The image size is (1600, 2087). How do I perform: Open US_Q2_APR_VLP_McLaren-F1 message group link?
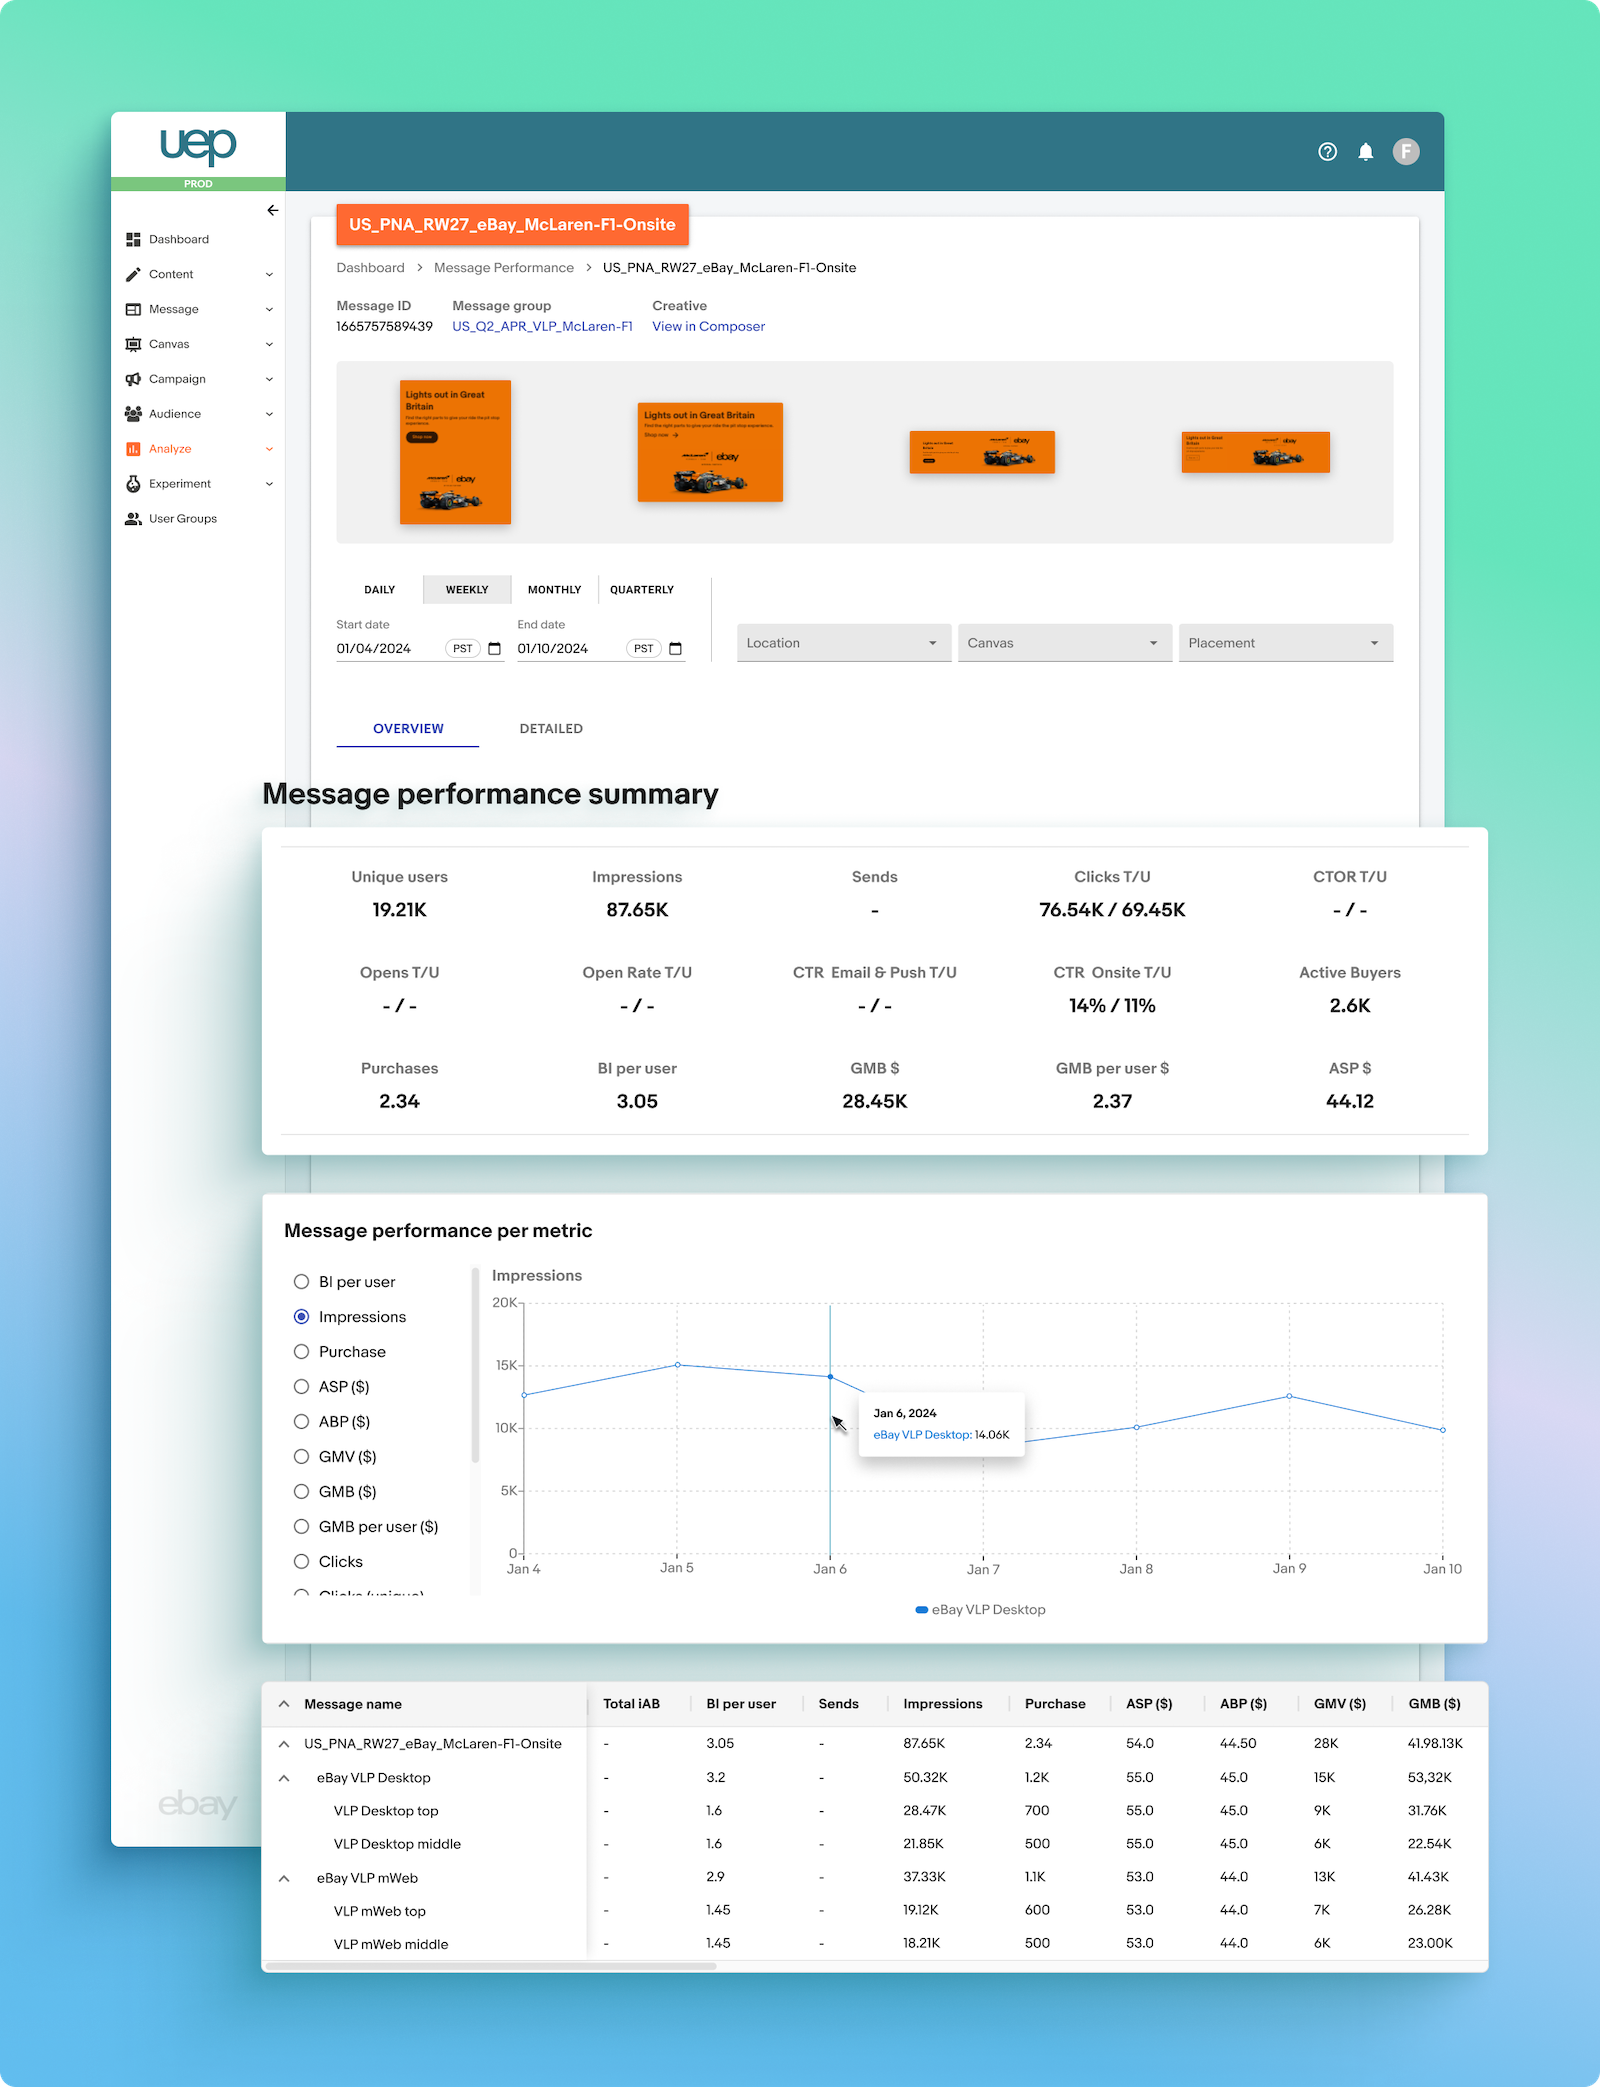click(x=542, y=327)
